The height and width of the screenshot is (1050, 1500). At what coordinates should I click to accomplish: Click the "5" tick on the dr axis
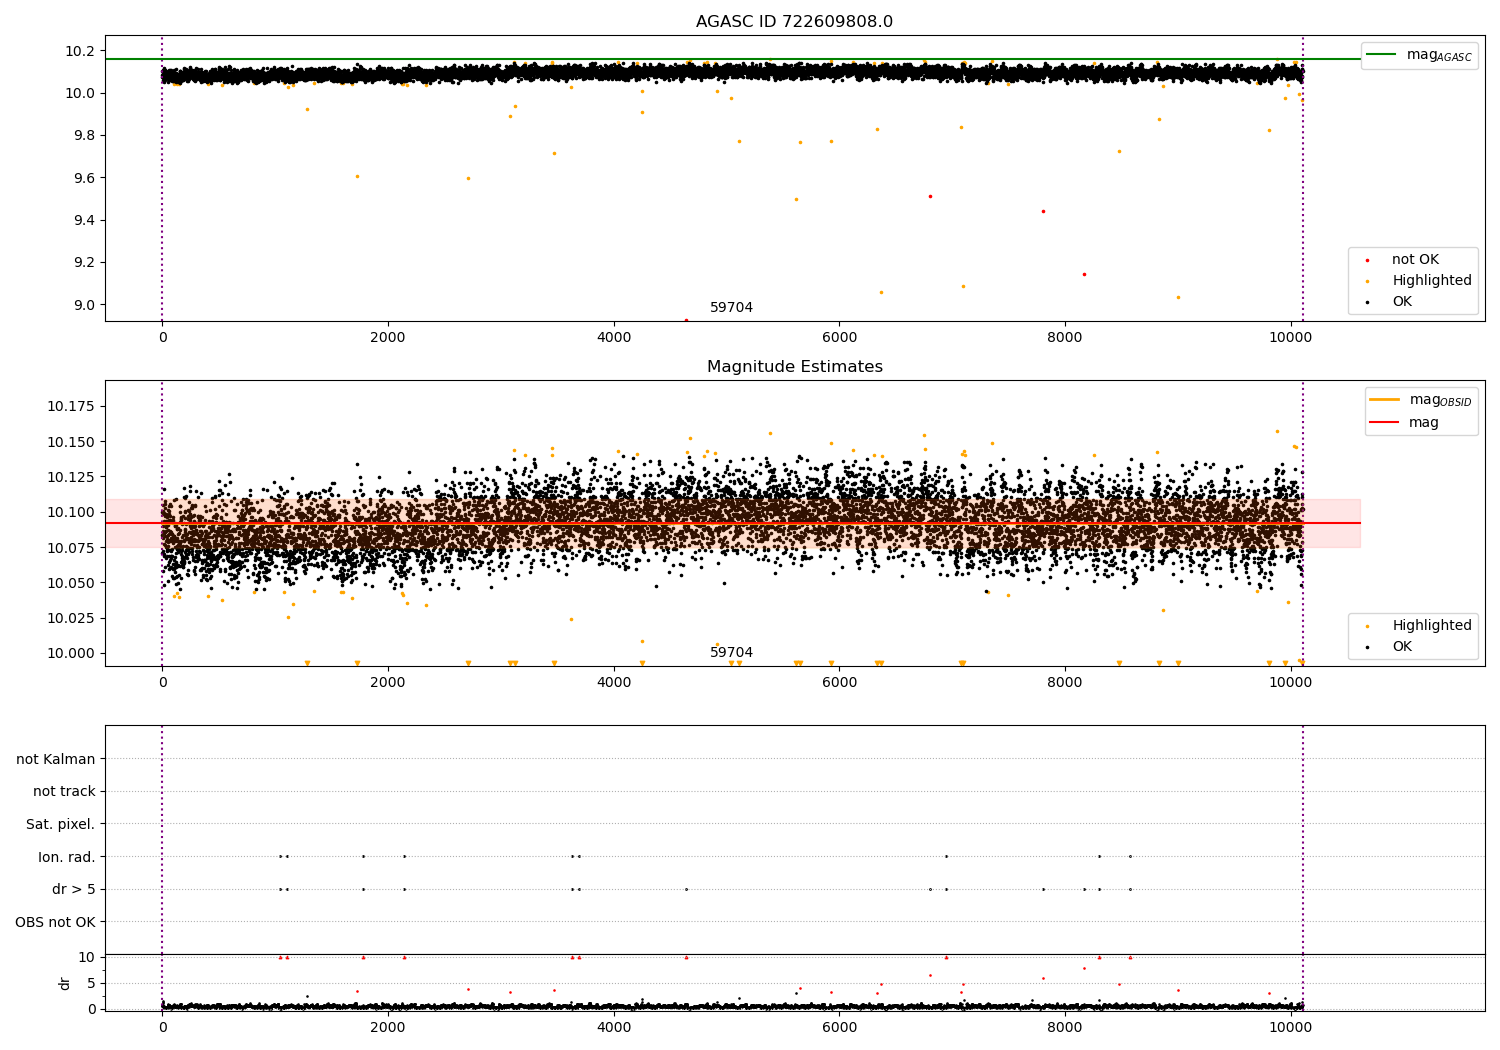click(92, 983)
